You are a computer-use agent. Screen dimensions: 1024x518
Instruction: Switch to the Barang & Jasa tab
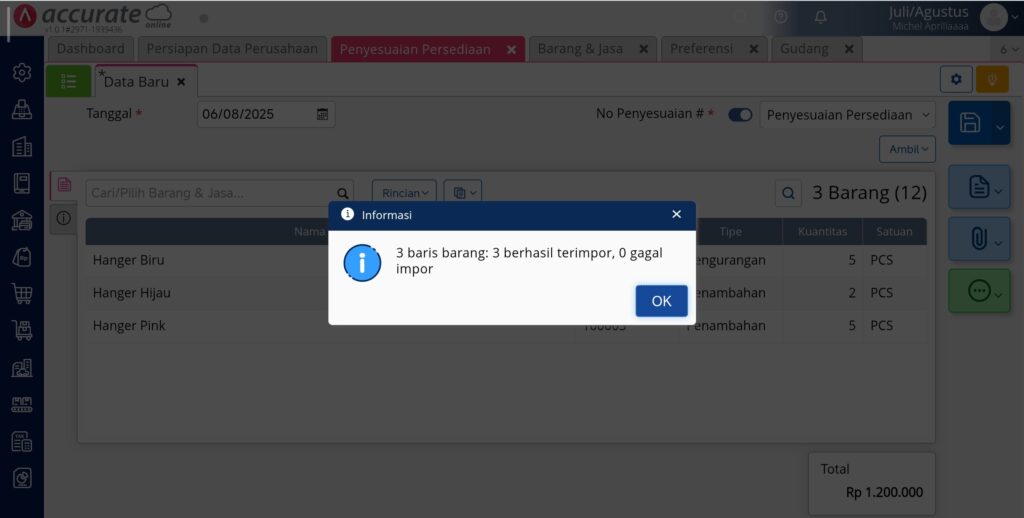click(x=580, y=49)
